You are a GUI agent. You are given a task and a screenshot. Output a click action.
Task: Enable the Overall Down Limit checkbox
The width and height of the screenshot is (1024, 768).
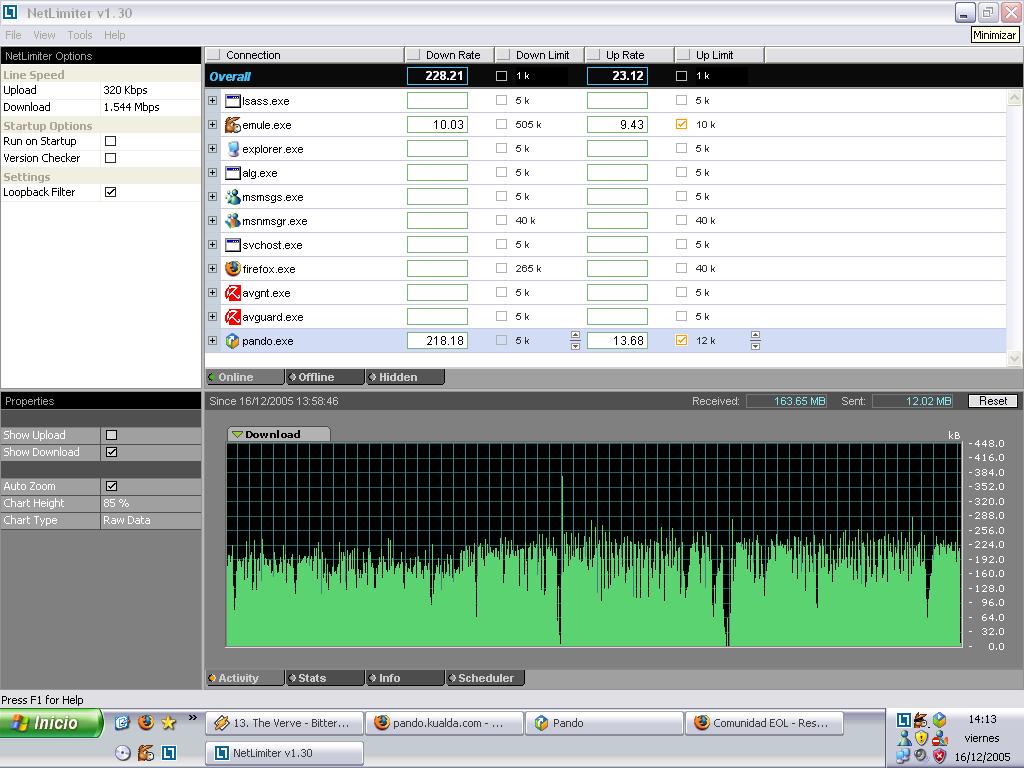coord(502,76)
